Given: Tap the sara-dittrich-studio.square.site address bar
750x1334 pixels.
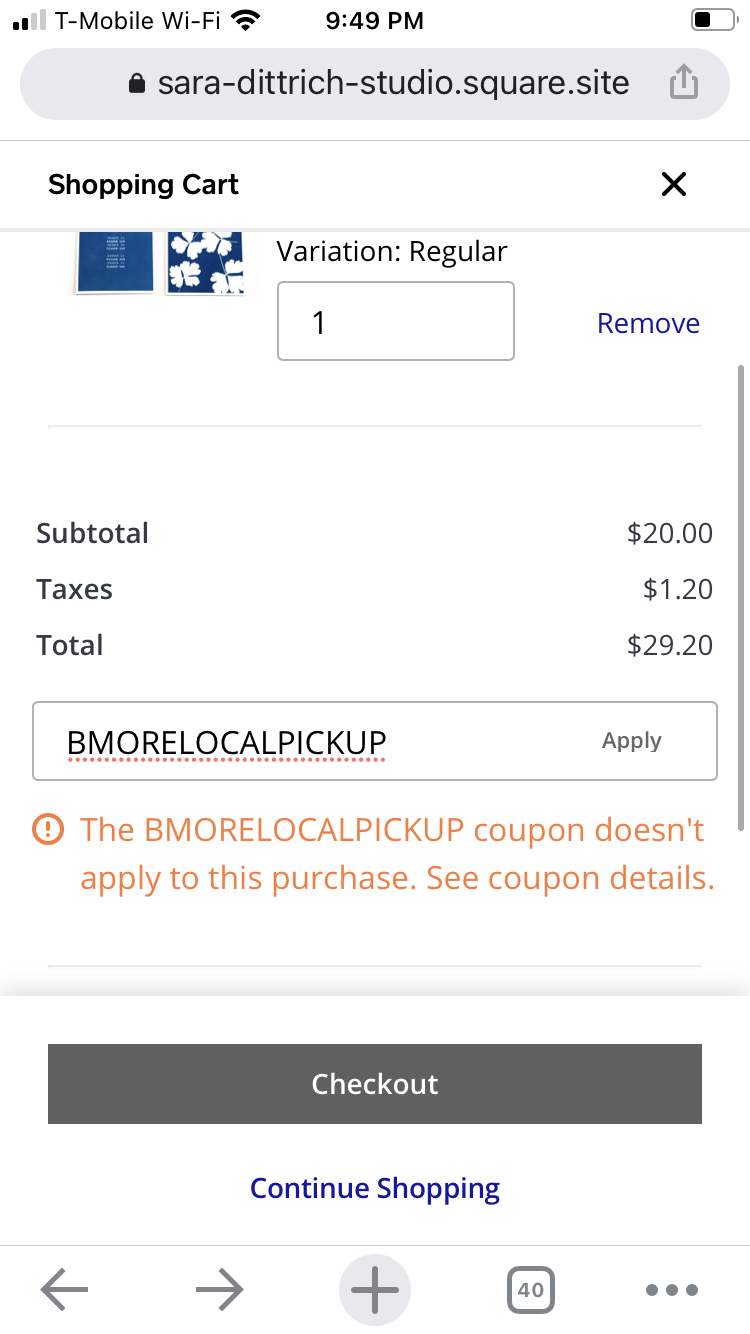Looking at the screenshot, I should point(393,84).
